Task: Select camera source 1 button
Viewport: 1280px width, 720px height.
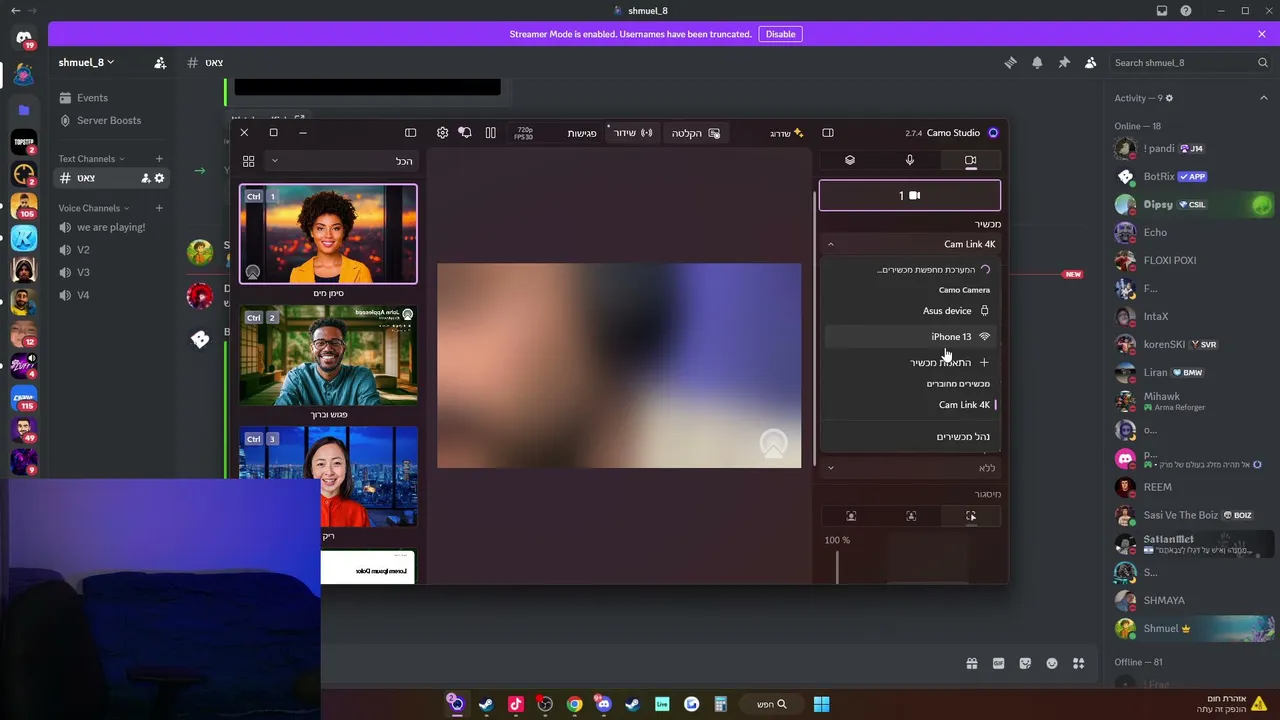Action: (x=910, y=196)
